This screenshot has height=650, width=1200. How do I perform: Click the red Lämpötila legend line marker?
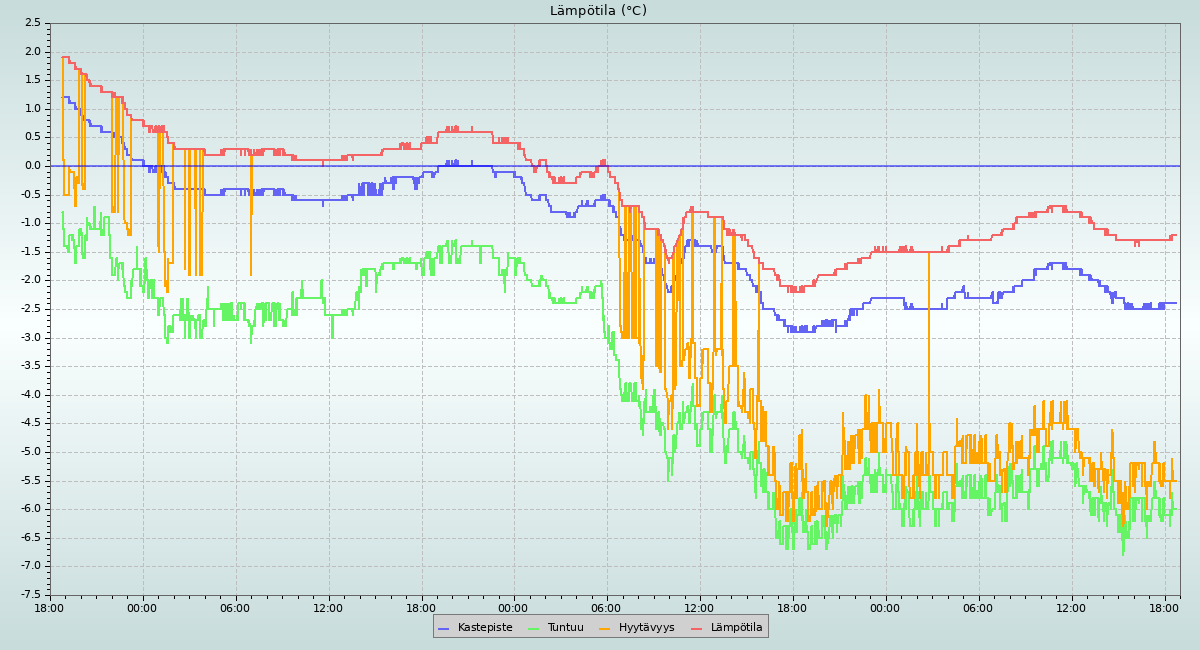tap(697, 628)
